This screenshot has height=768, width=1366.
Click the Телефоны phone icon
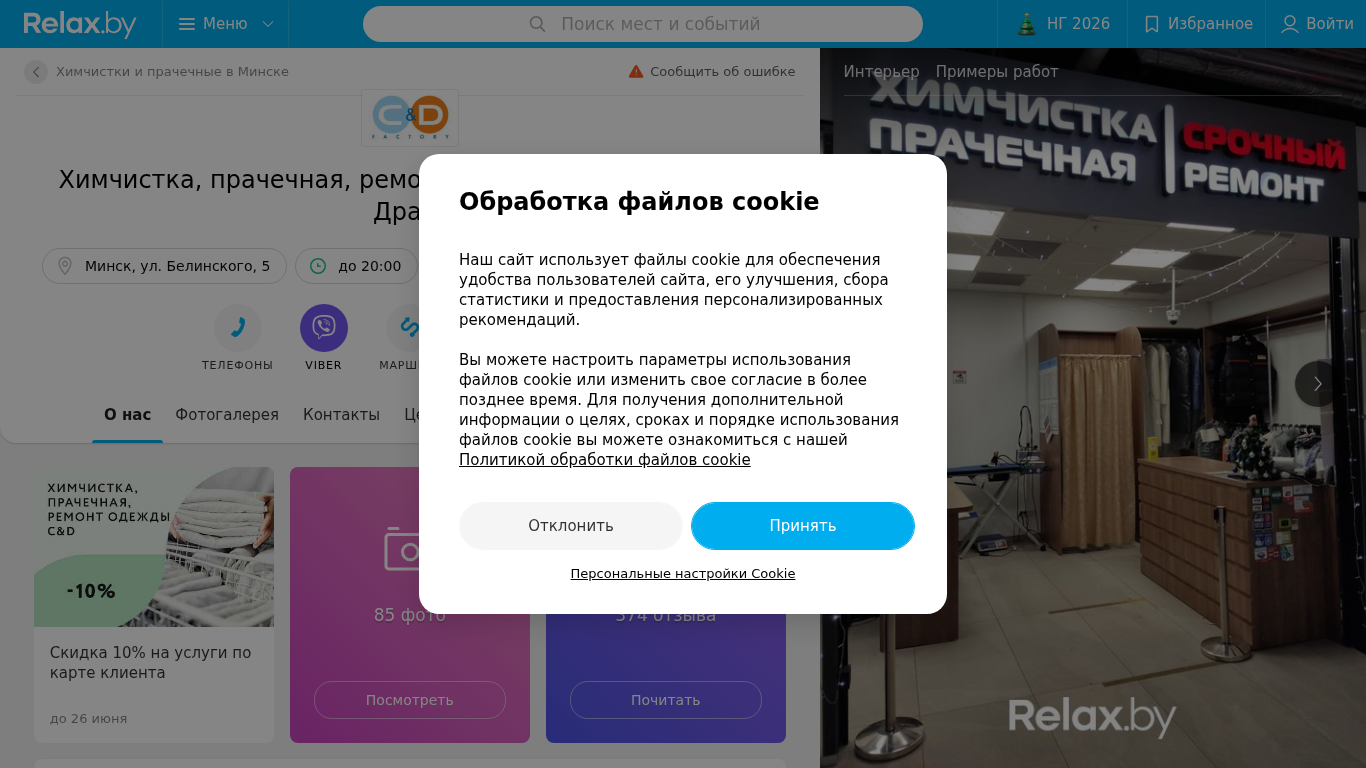point(238,328)
